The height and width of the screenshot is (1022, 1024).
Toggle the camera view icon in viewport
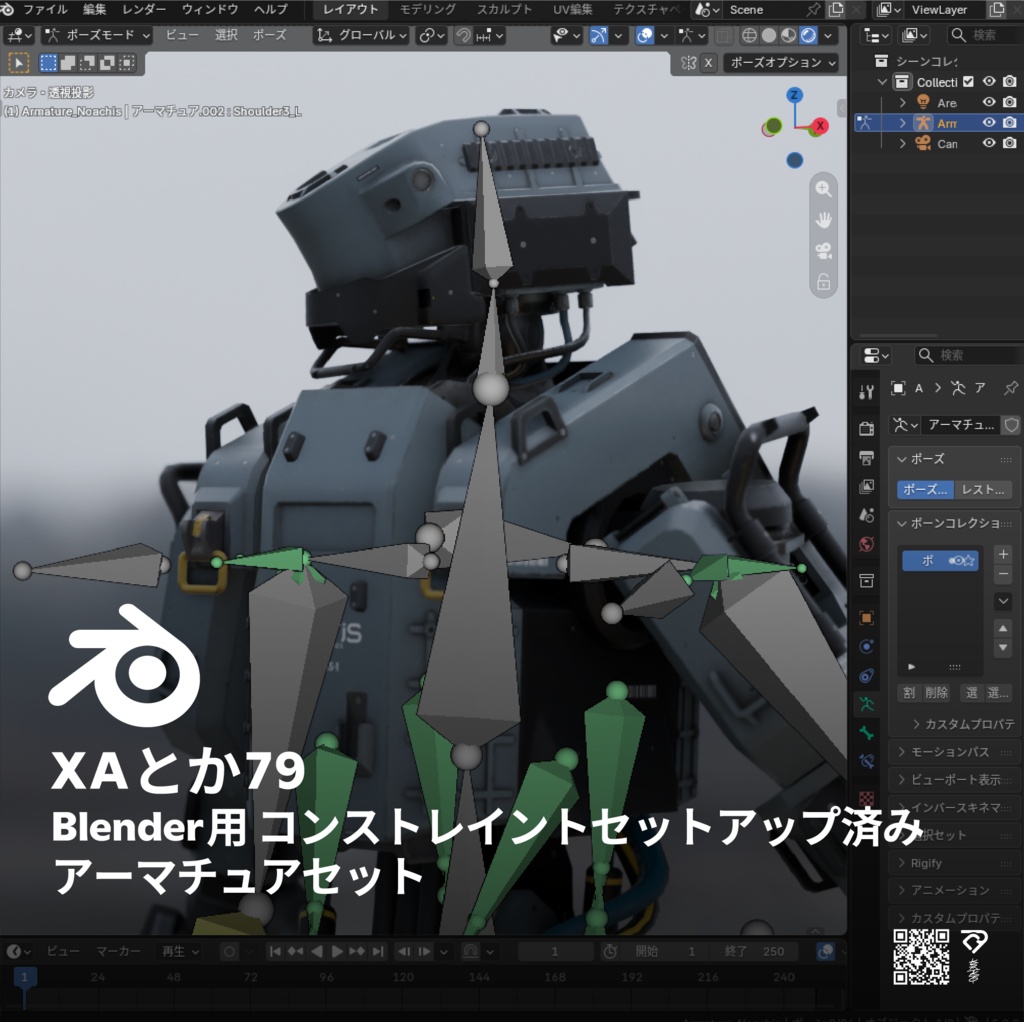pos(824,251)
